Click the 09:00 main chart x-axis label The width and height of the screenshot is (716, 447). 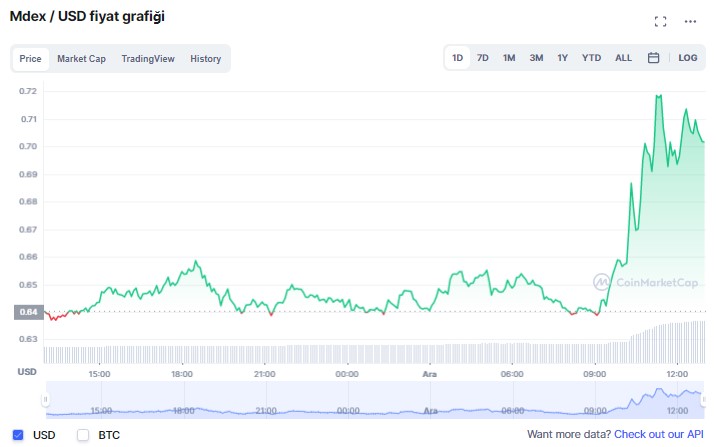595,374
